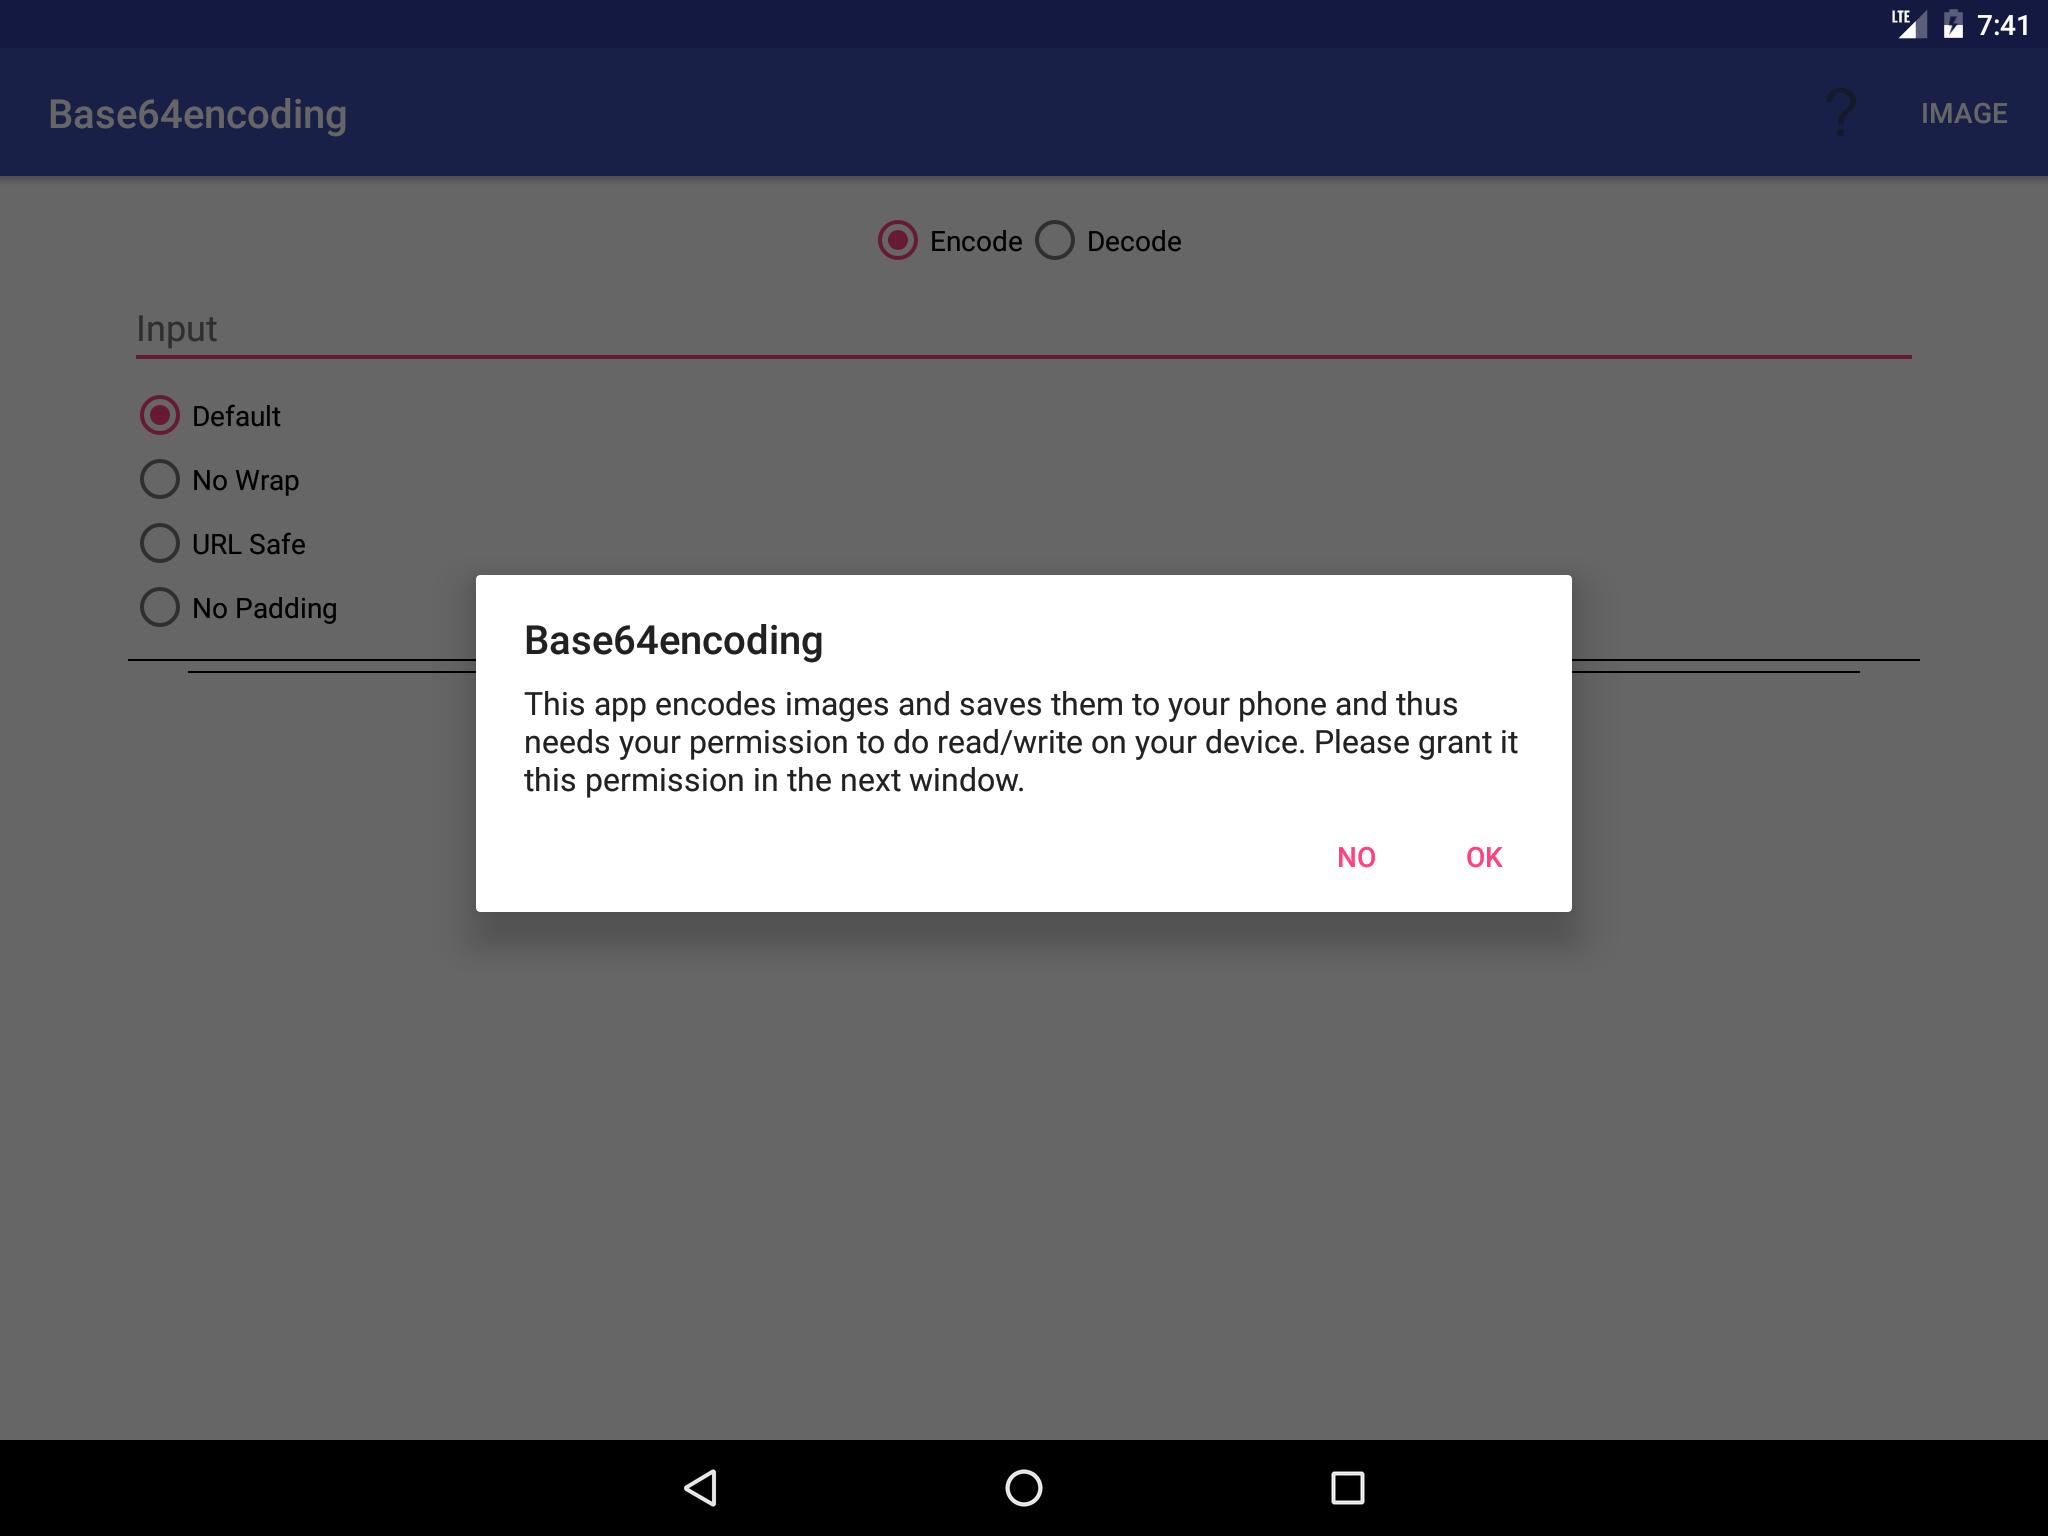2048x1536 pixels.
Task: Click the help question mark icon
Action: tap(1840, 108)
